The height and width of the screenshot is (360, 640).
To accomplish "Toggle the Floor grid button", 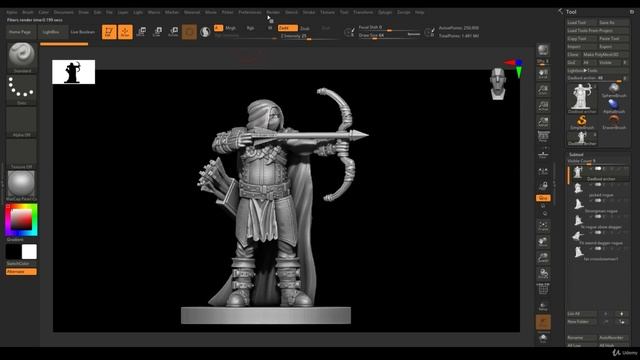I will [x=543, y=154].
